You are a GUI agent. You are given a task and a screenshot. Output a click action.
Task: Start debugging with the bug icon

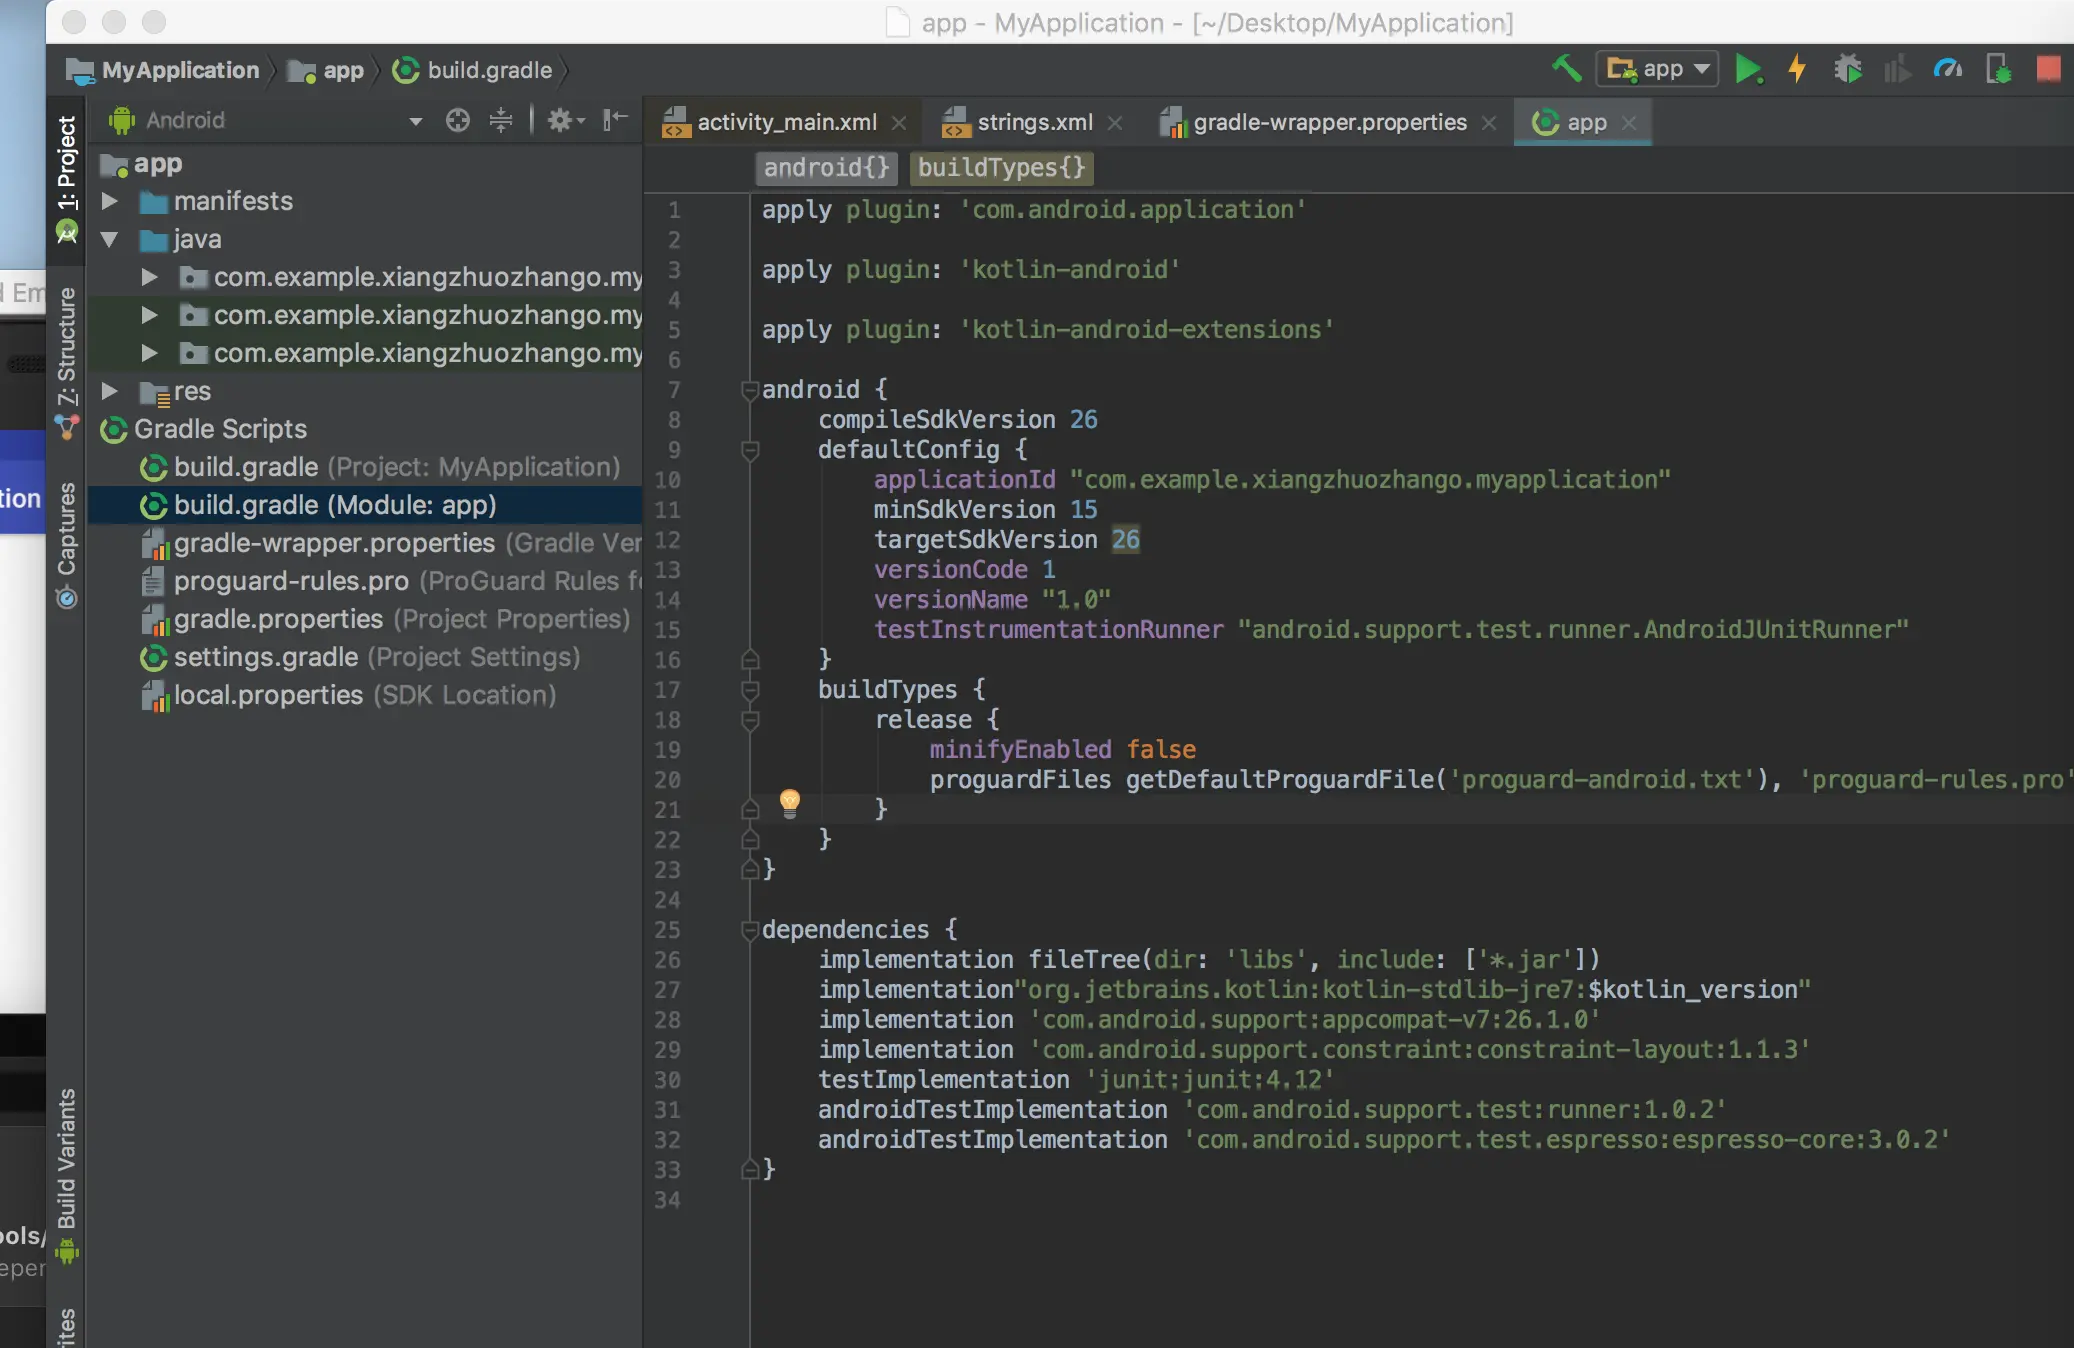(x=1847, y=69)
